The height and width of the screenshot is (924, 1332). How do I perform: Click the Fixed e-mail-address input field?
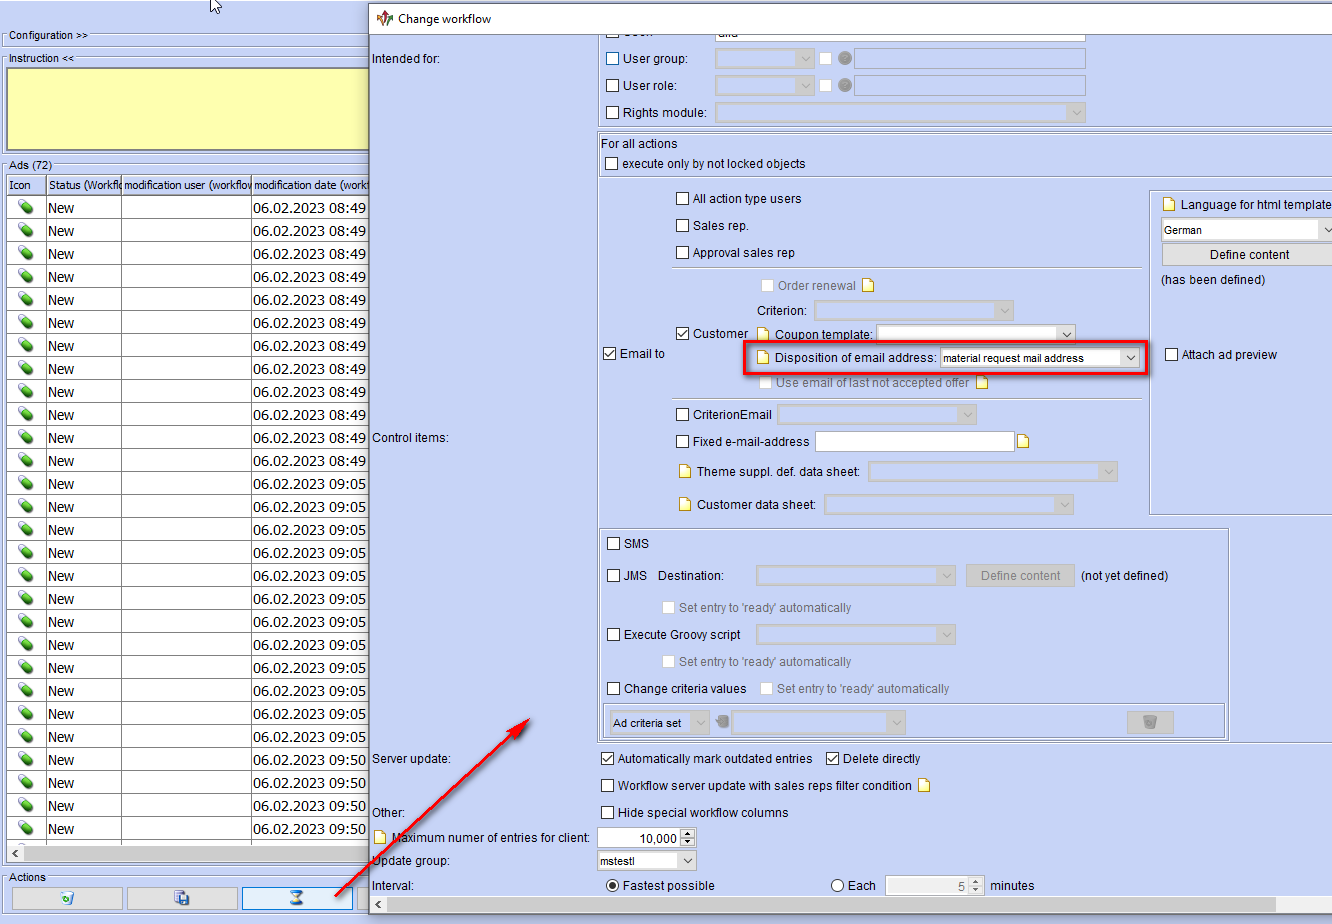point(914,442)
